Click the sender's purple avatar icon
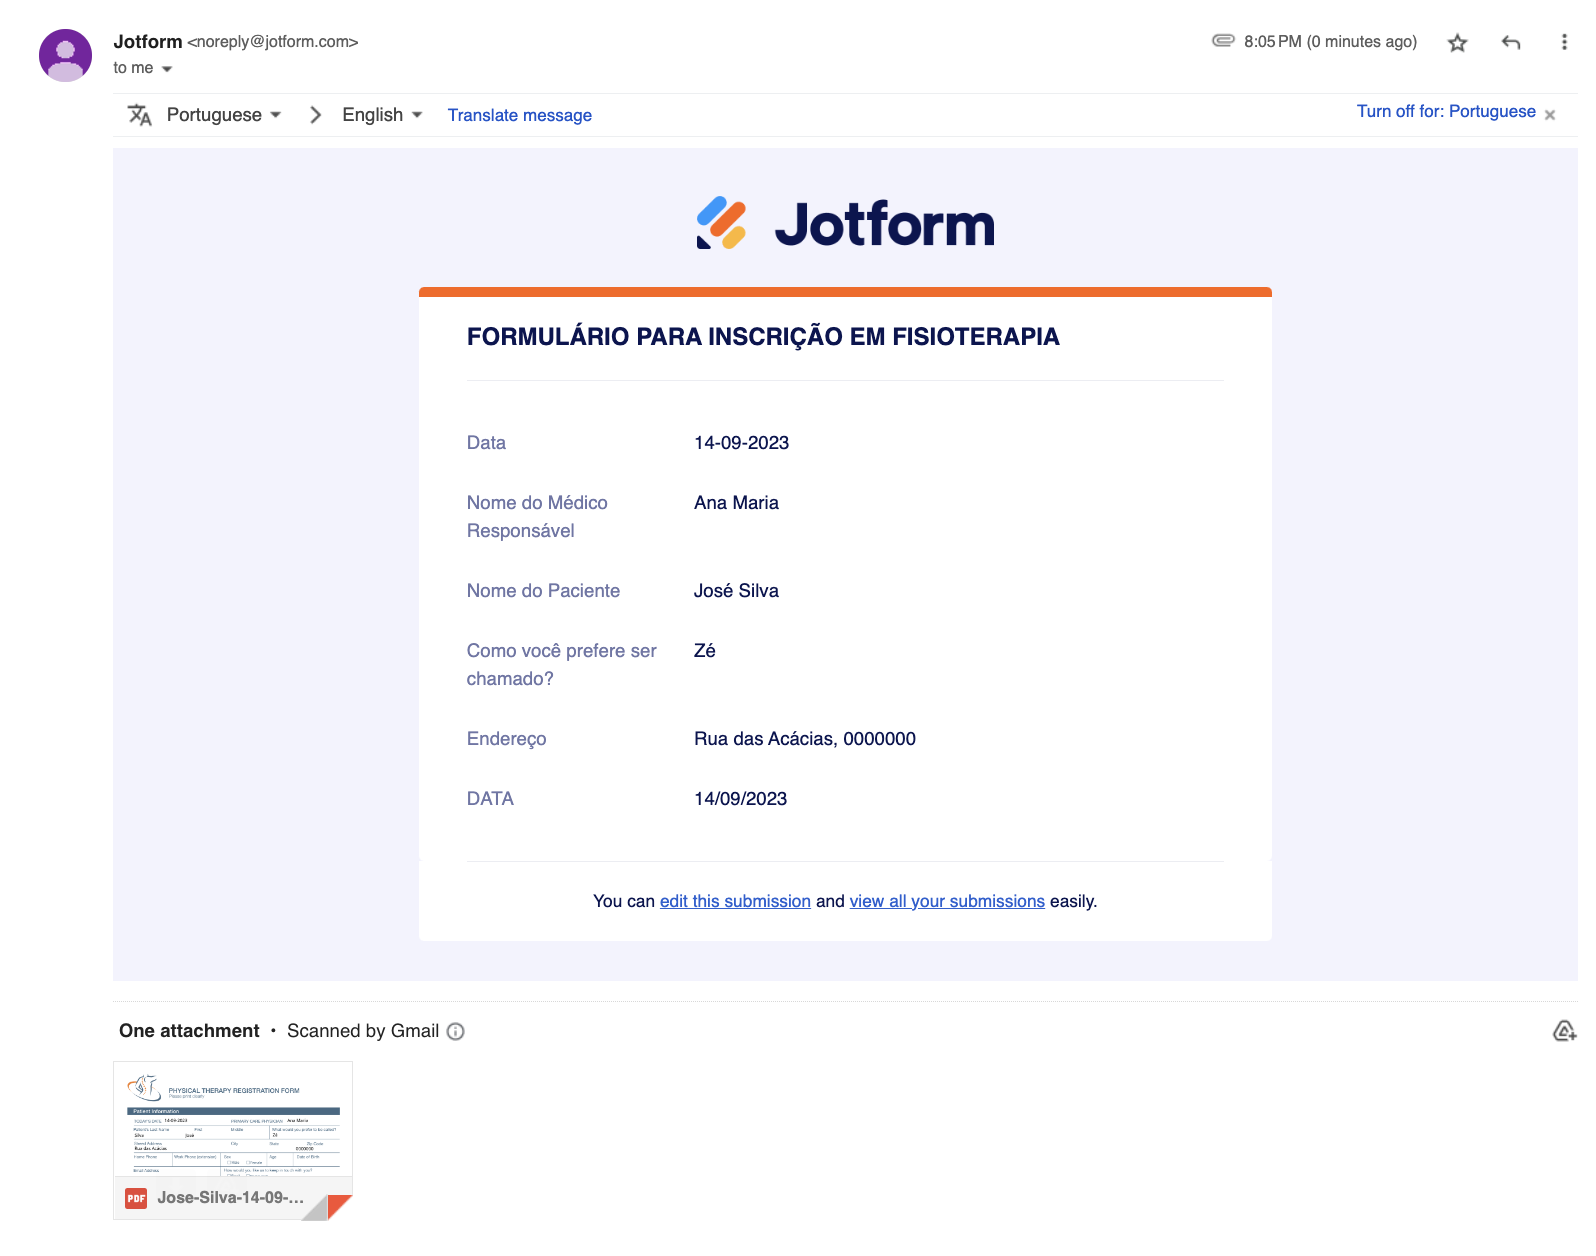The image size is (1596, 1256). [65, 55]
